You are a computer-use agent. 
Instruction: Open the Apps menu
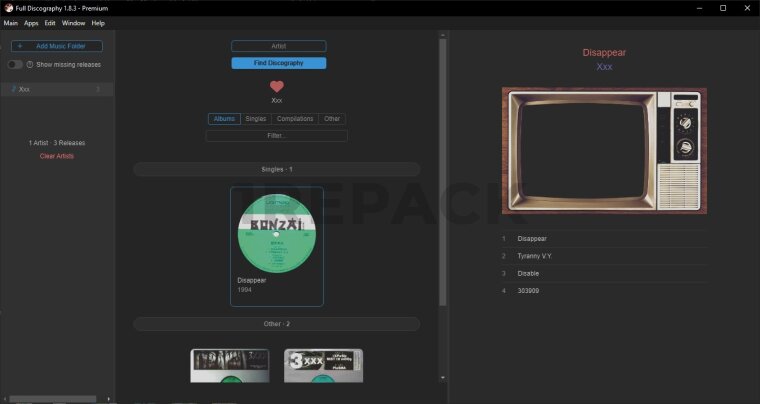tap(31, 23)
